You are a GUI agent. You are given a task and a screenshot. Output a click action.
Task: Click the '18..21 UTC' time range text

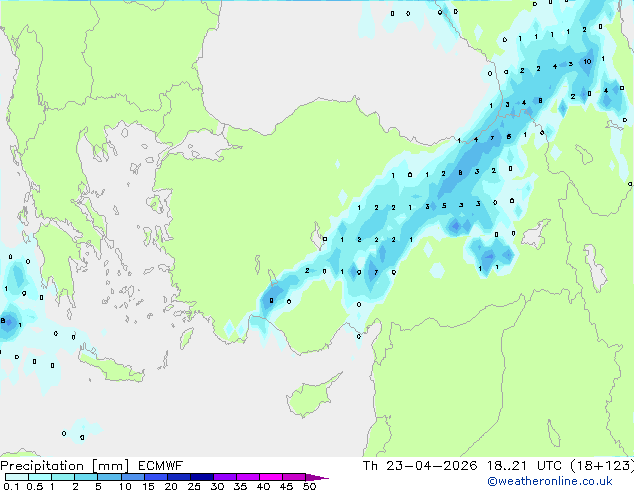tap(524, 466)
